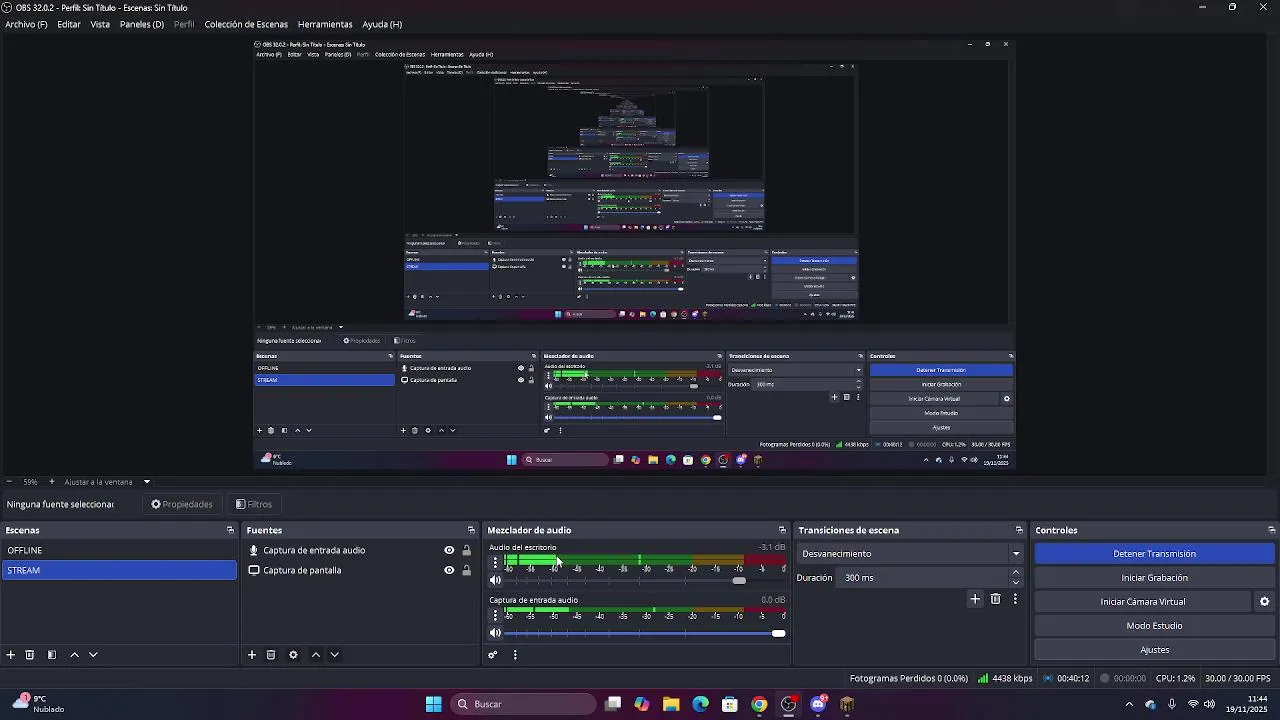Open Chrome from the taskbar

759,704
